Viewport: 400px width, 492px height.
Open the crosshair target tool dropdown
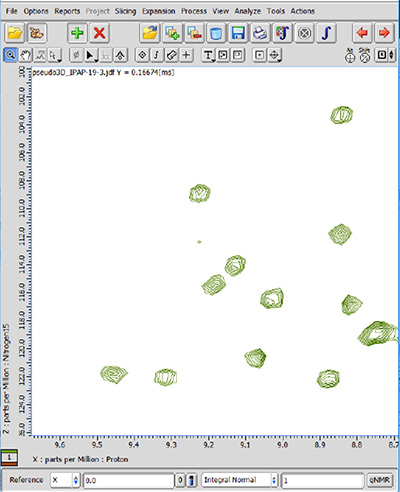[x=274, y=55]
